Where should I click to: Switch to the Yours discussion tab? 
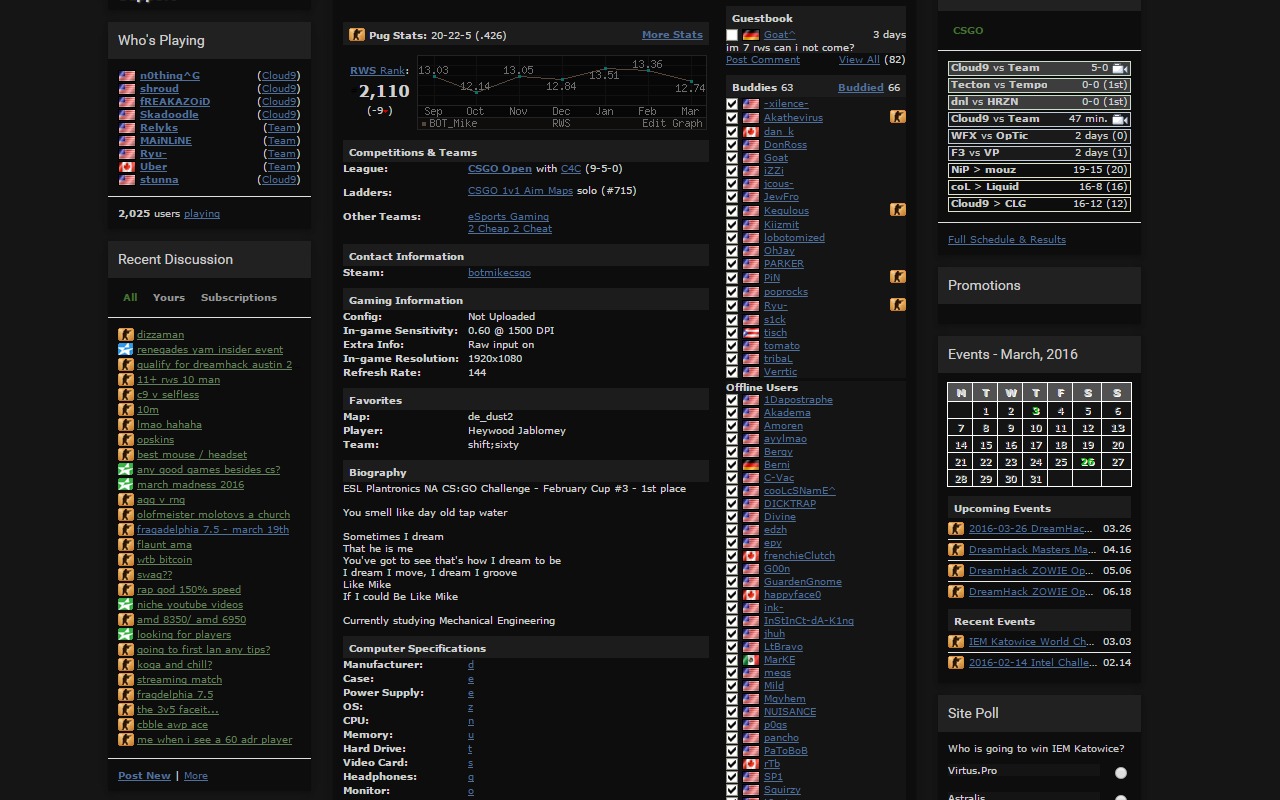tap(169, 298)
